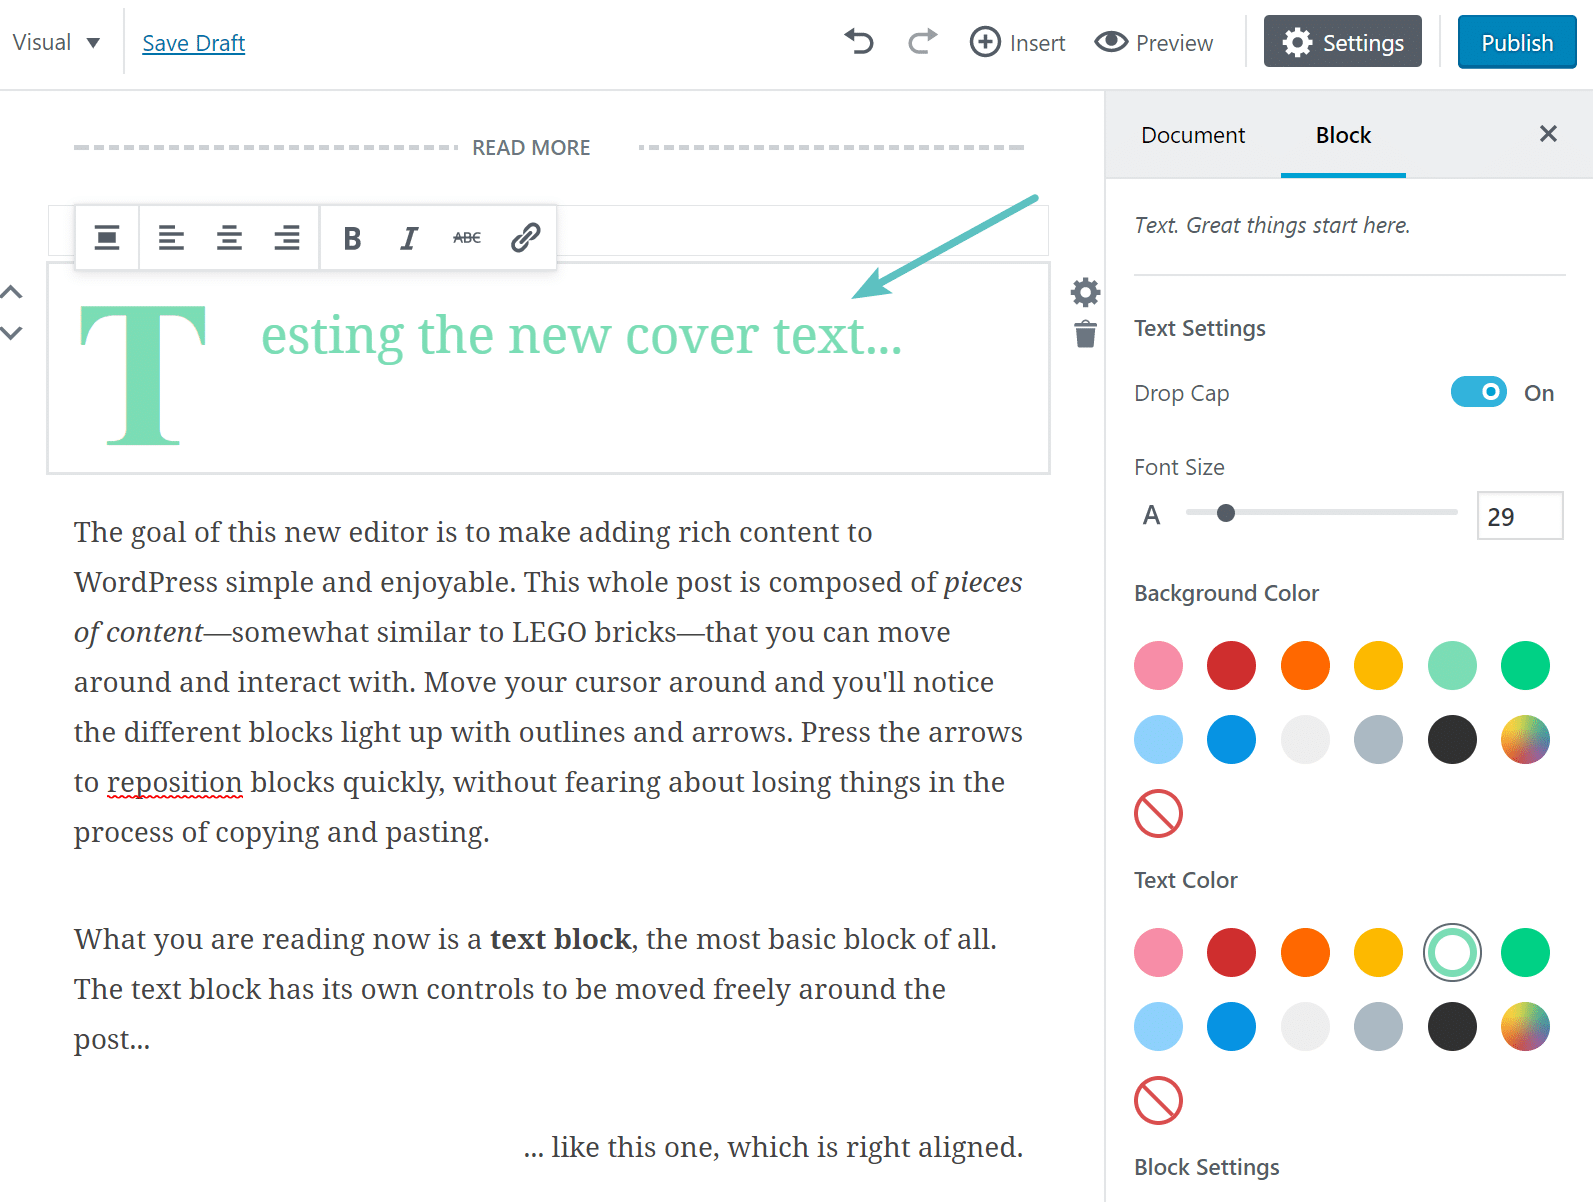Apply italic formatting to text
This screenshot has height=1202, width=1593.
[409, 238]
